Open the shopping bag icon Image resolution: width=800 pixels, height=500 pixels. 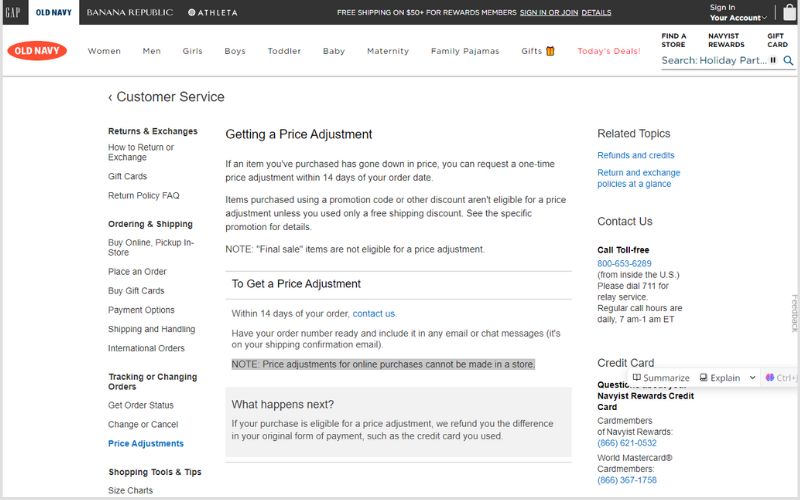coord(789,12)
